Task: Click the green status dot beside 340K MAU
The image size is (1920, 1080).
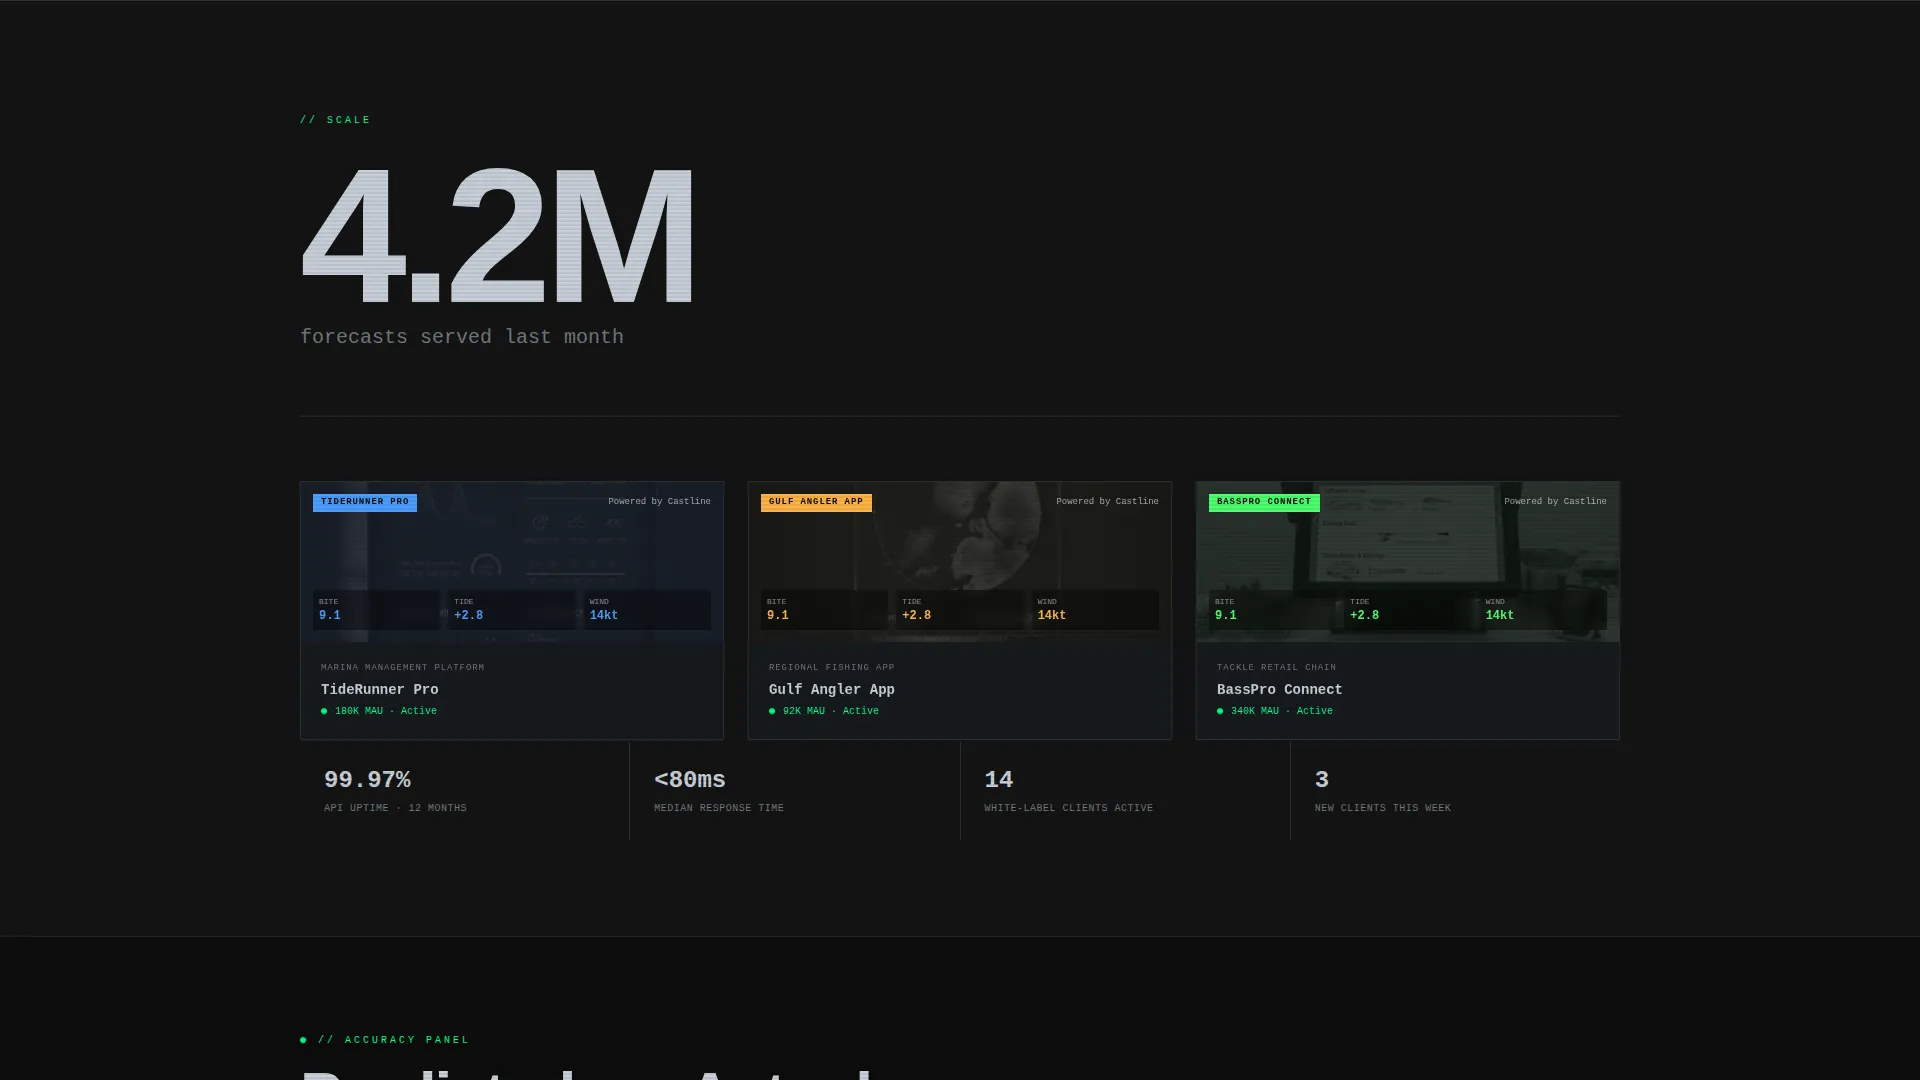Action: pos(1220,711)
